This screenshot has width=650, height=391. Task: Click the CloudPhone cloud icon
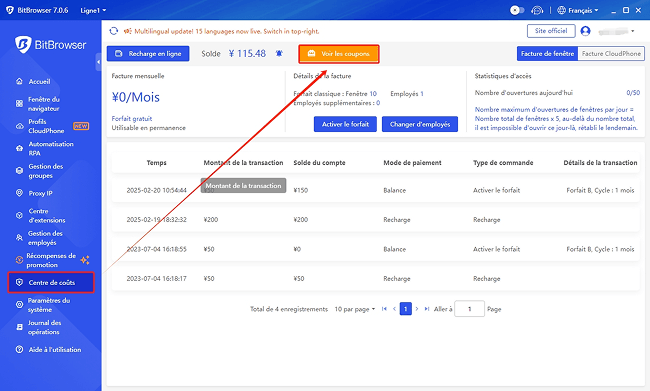(x=19, y=126)
